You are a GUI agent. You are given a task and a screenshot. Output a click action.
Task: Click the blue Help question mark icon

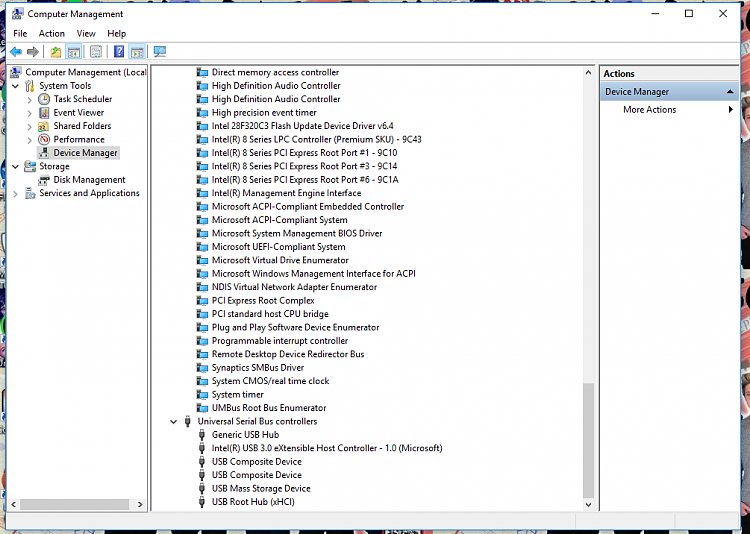[119, 52]
